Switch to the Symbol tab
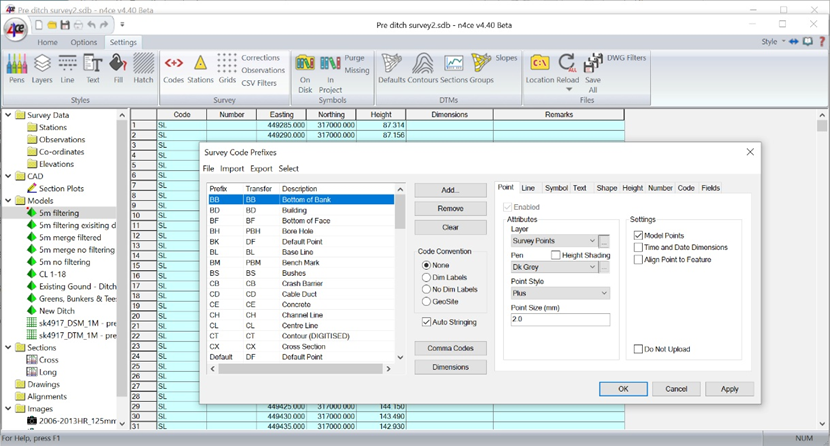The width and height of the screenshot is (830, 446). [556, 188]
